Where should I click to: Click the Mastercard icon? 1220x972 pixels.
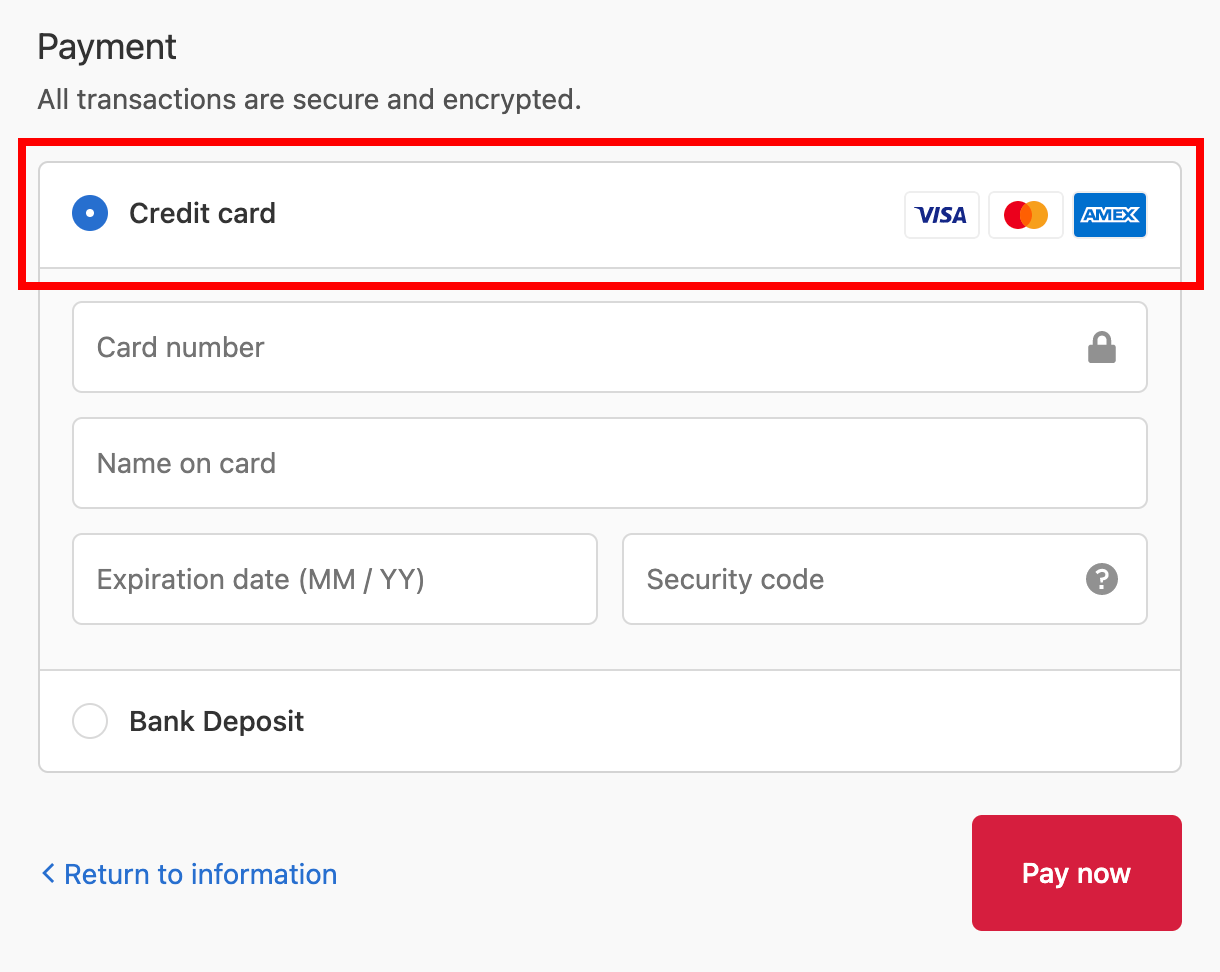click(x=1025, y=214)
